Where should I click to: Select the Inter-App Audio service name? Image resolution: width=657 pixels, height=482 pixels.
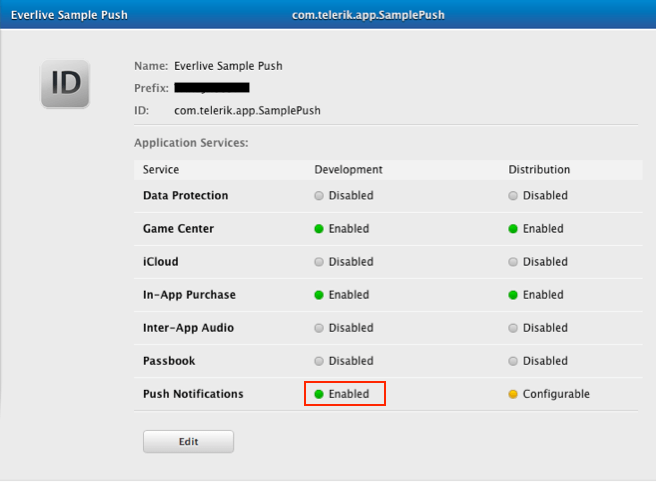pos(186,328)
